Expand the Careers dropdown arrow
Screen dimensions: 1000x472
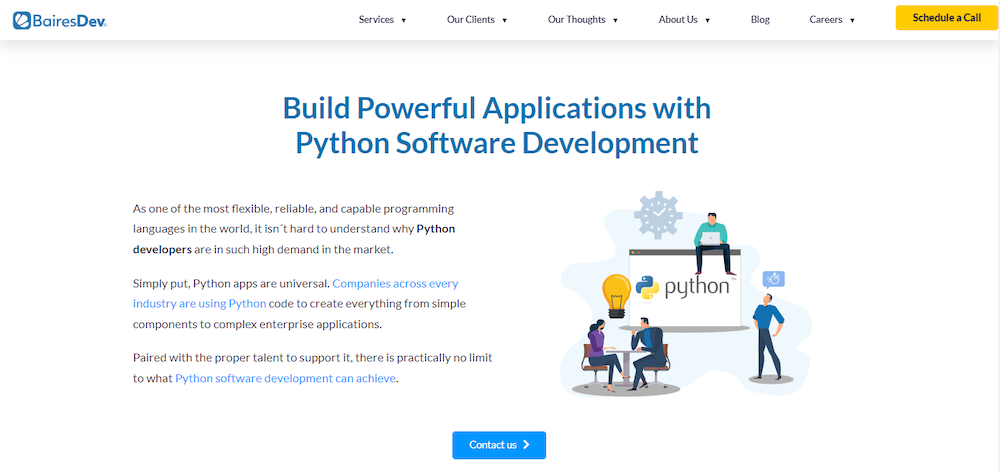point(853,20)
